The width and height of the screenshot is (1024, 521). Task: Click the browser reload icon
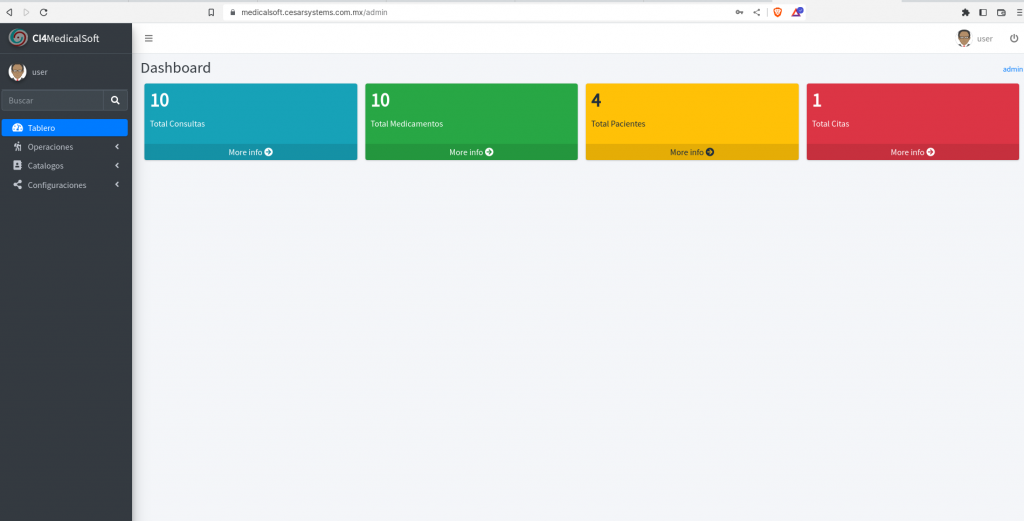click(x=43, y=12)
